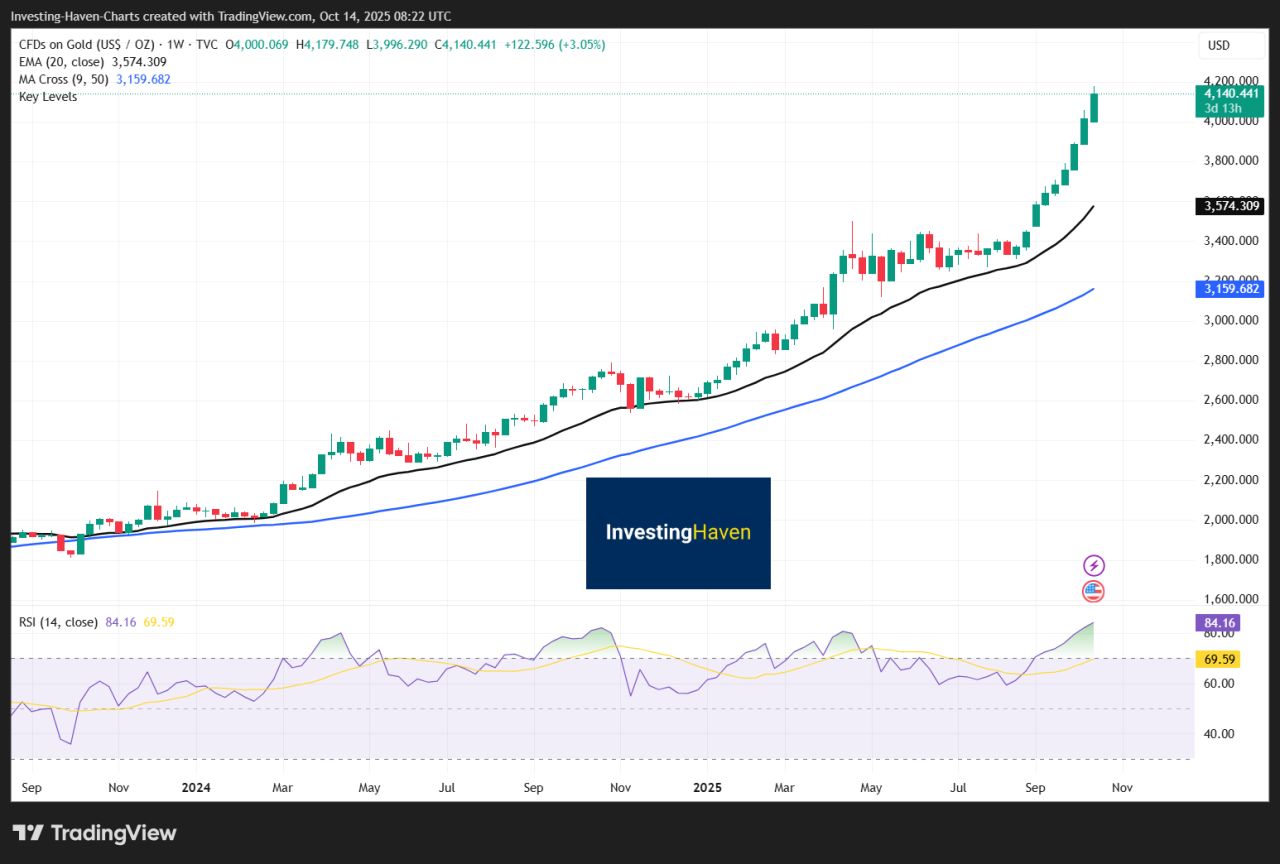Click the blue 3,159.682 MA price tag
1280x864 pixels.
[1229, 289]
